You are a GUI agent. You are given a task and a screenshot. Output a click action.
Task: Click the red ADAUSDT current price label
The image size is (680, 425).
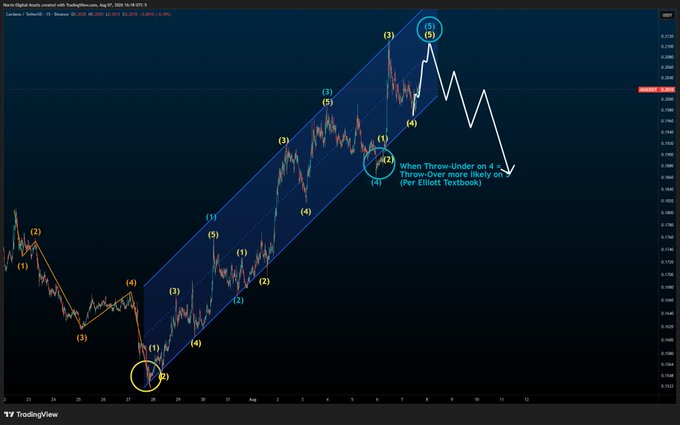657,90
